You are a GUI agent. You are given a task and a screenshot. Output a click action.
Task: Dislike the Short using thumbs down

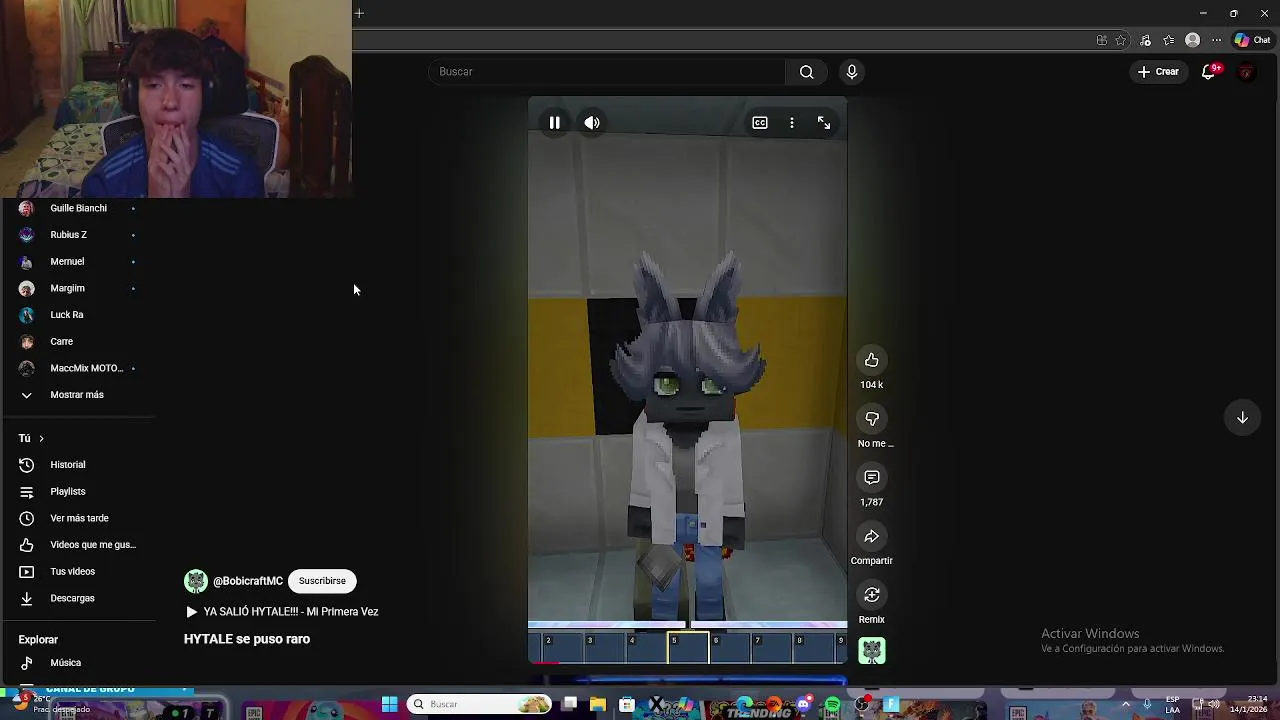pos(872,419)
